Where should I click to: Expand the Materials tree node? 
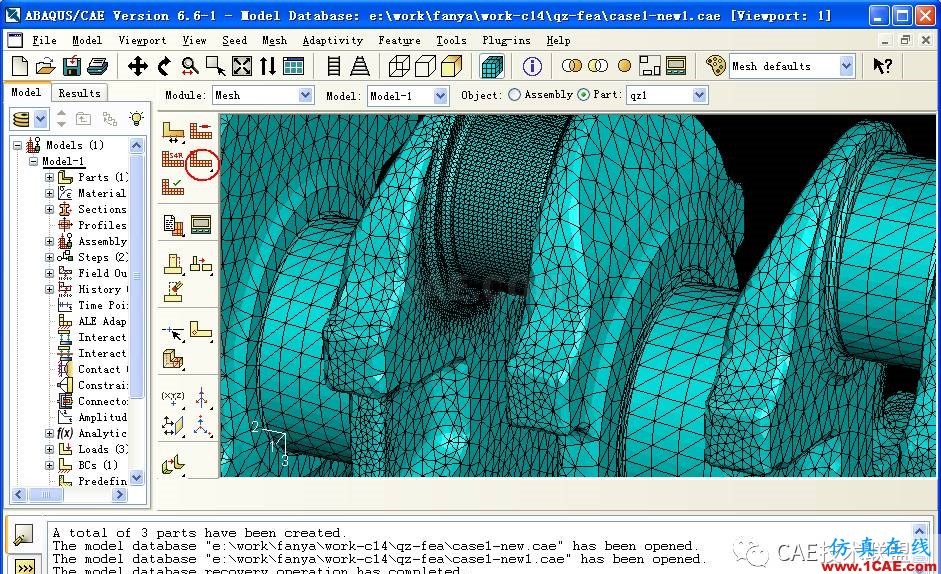[x=49, y=193]
